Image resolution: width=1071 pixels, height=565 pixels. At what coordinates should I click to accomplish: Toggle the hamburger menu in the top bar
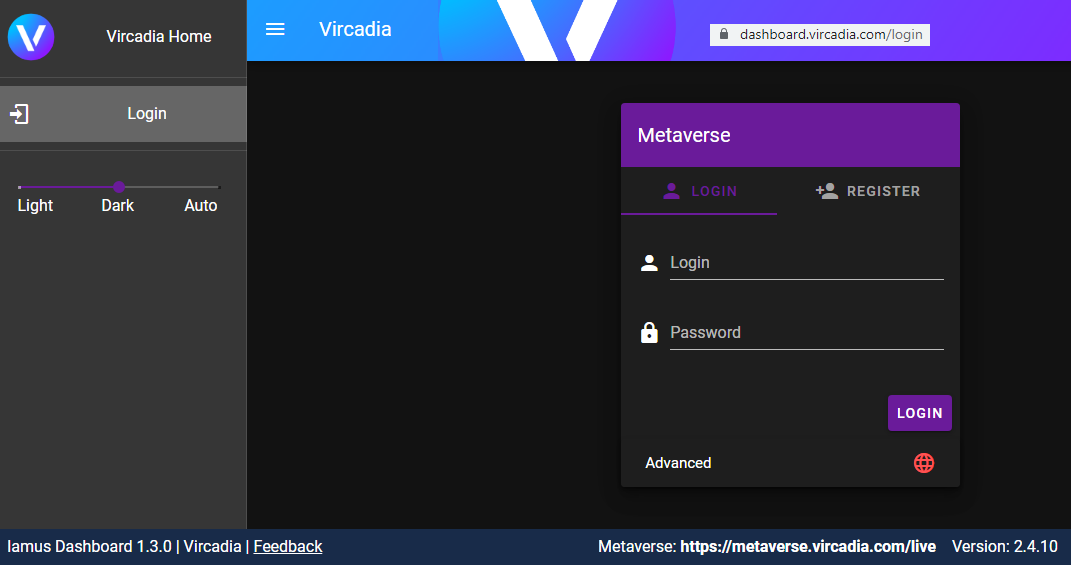pyautogui.click(x=275, y=29)
